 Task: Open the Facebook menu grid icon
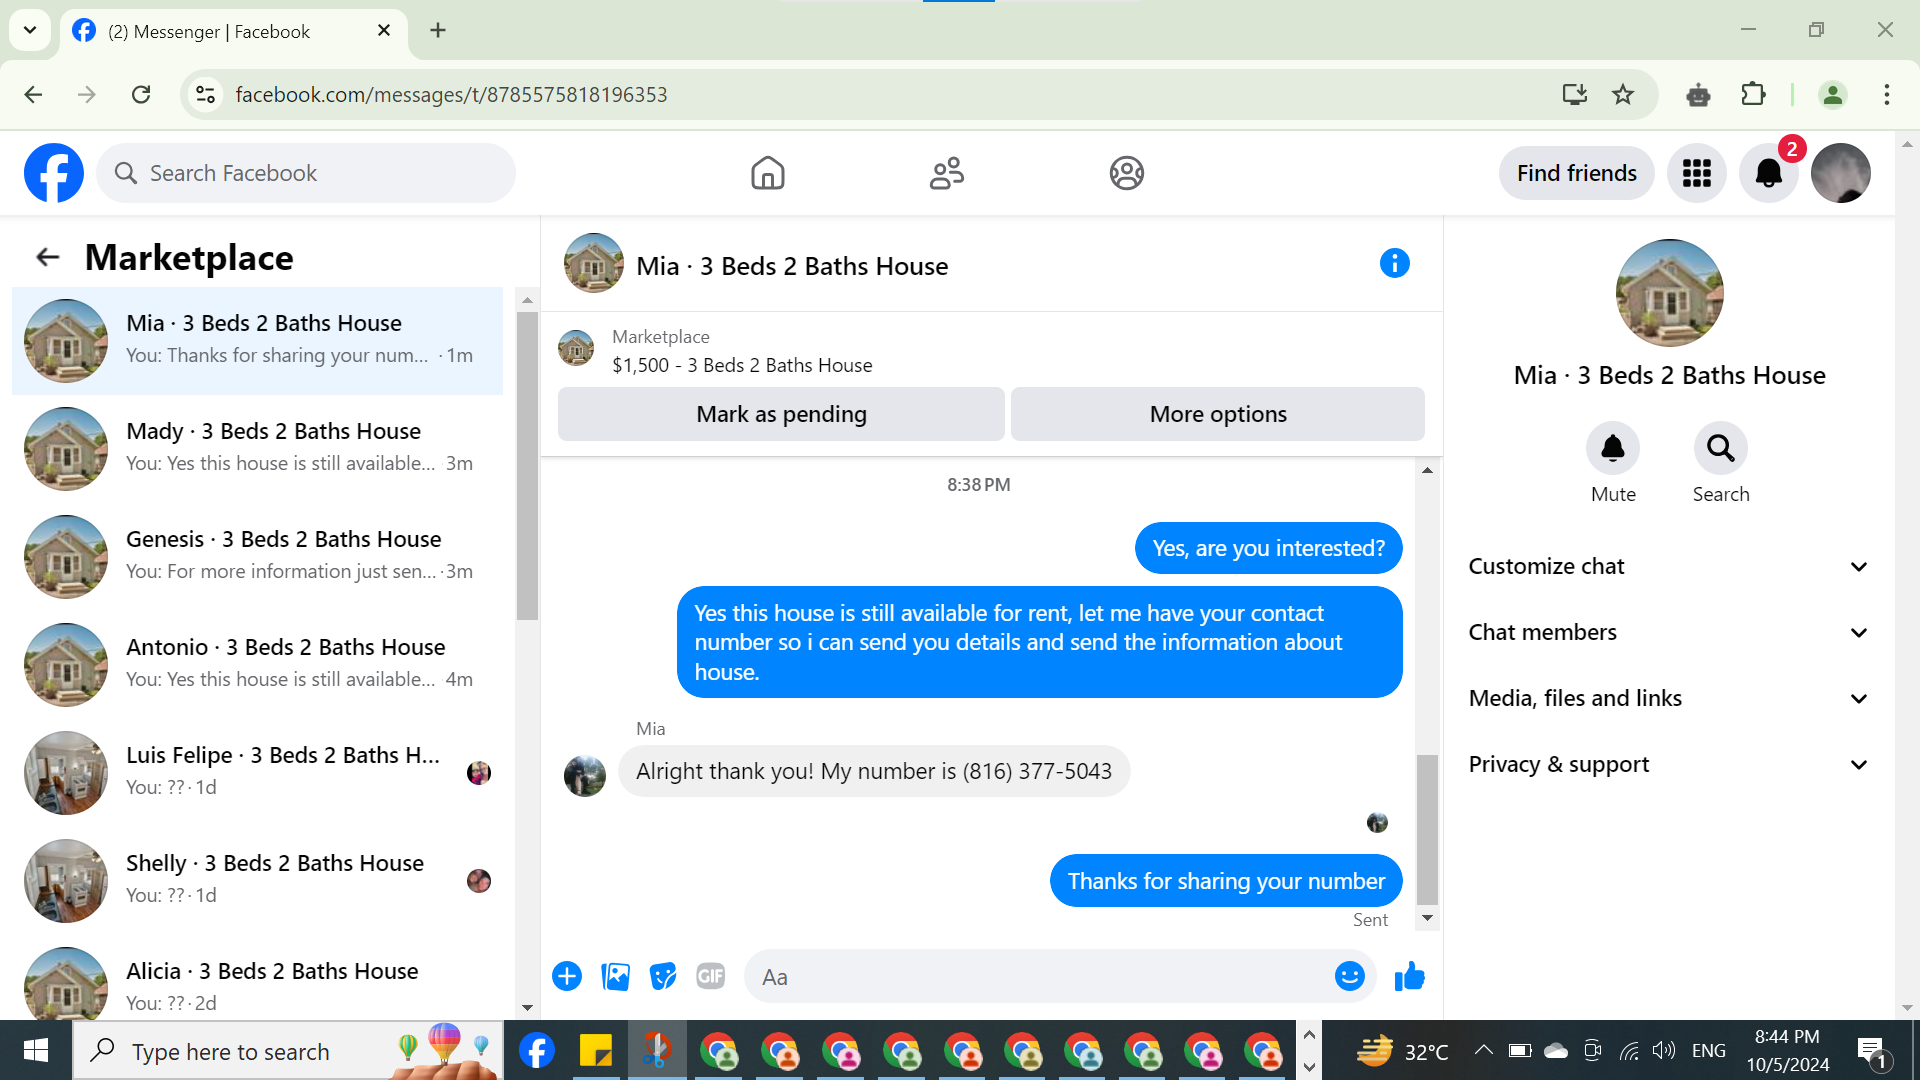[1696, 173]
